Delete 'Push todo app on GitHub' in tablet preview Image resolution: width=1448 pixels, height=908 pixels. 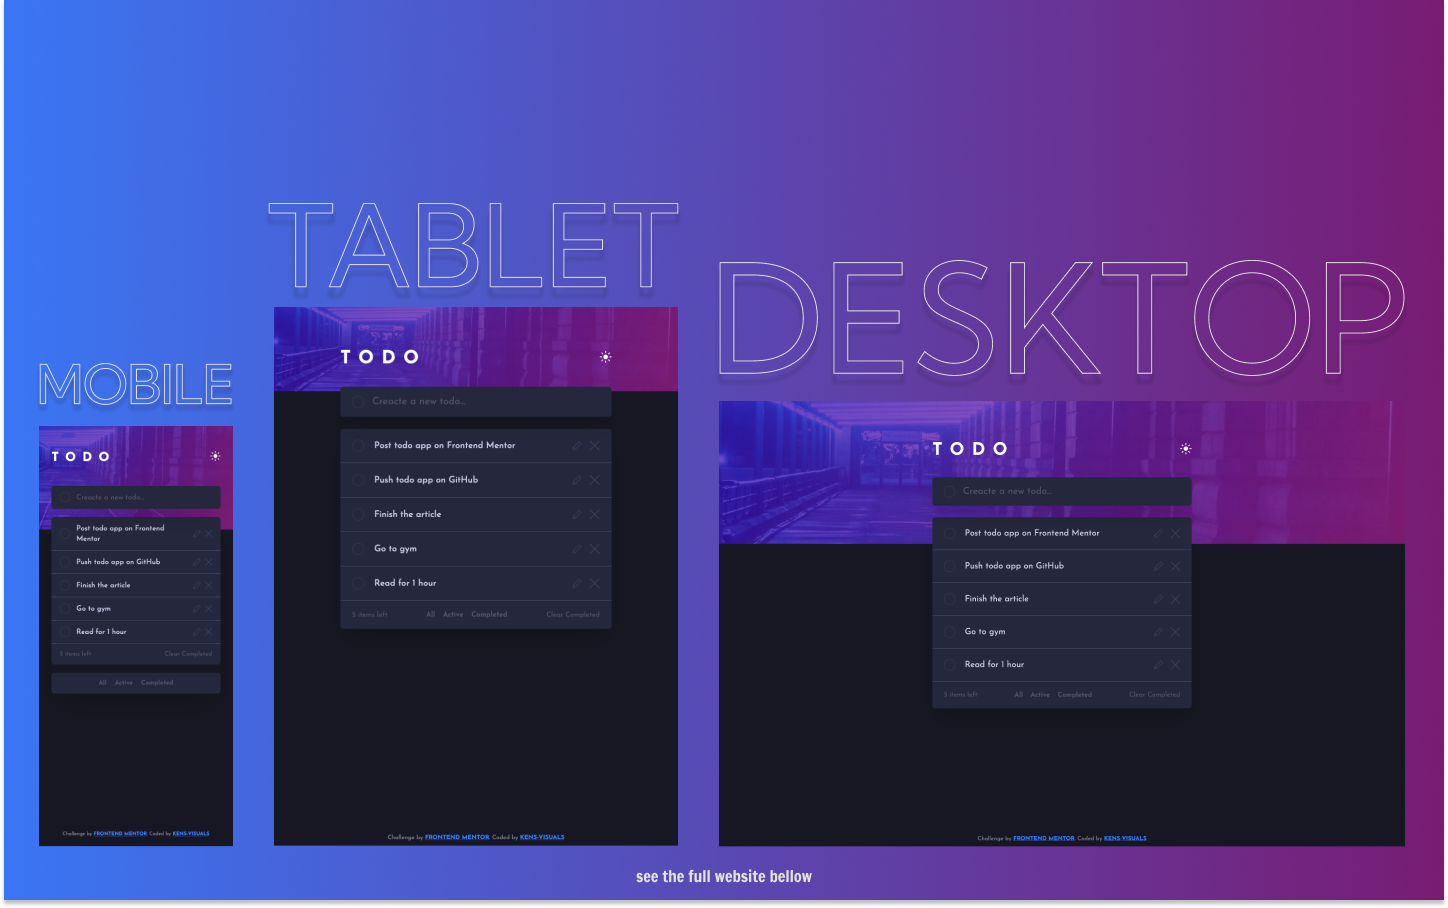click(x=594, y=480)
